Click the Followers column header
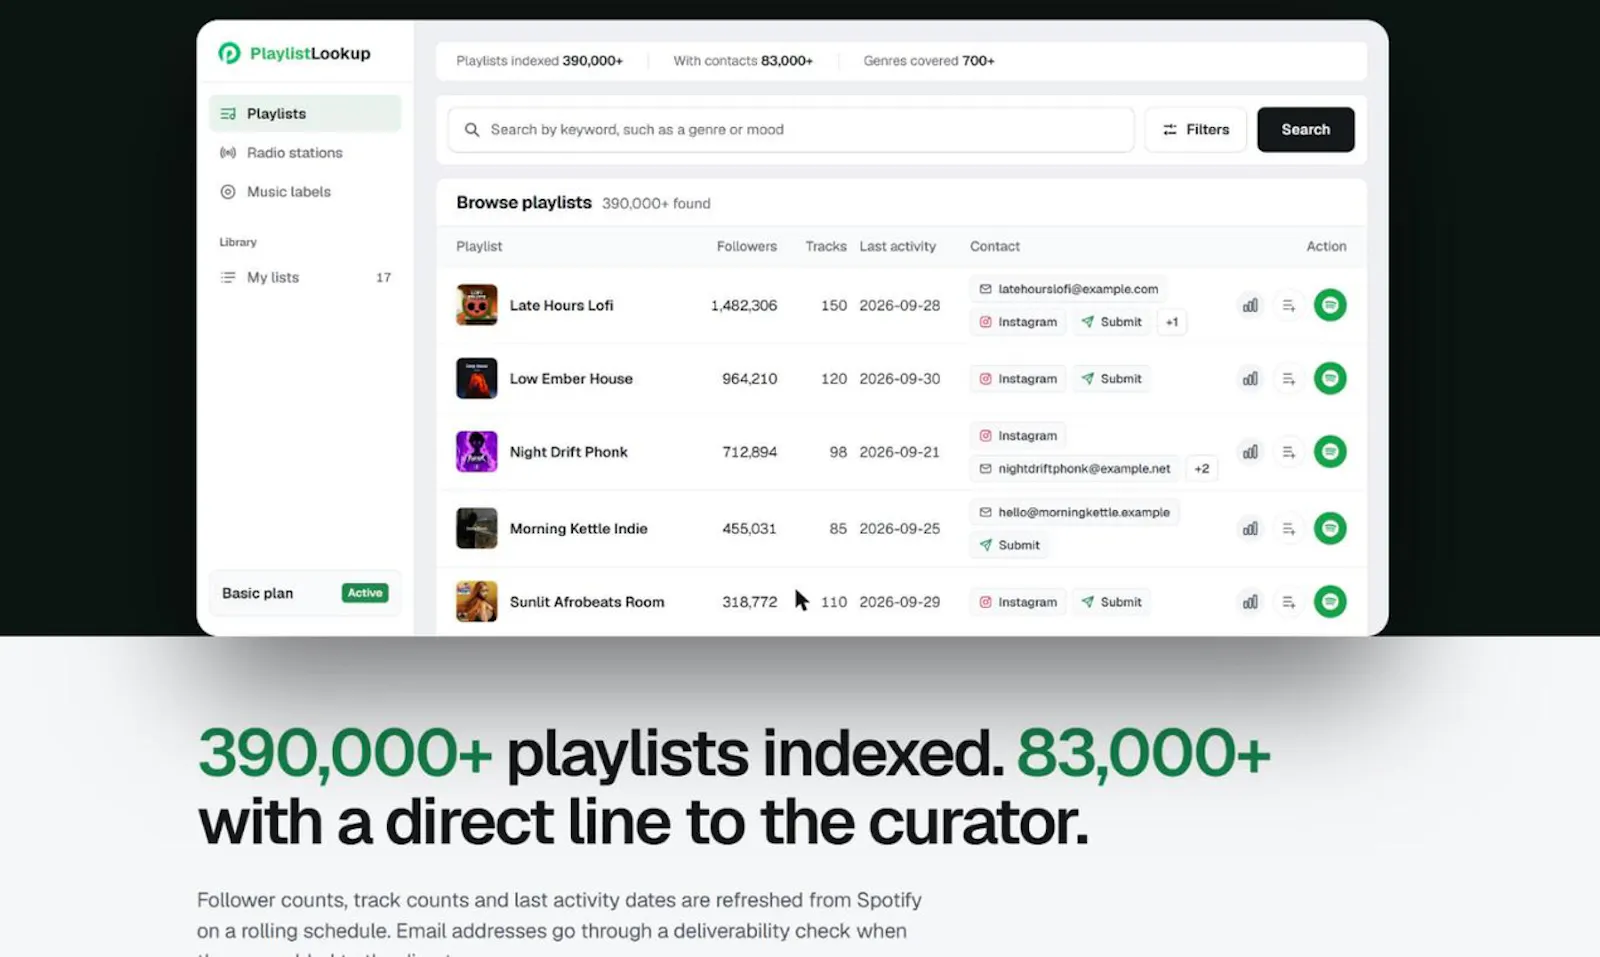 click(746, 246)
